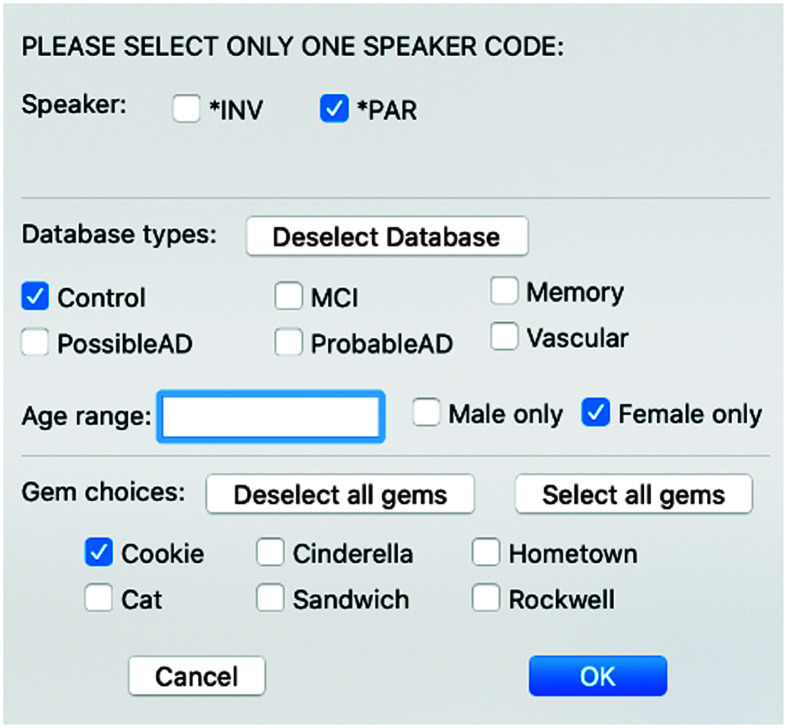Uncheck the Control database type

pyautogui.click(x=35, y=297)
